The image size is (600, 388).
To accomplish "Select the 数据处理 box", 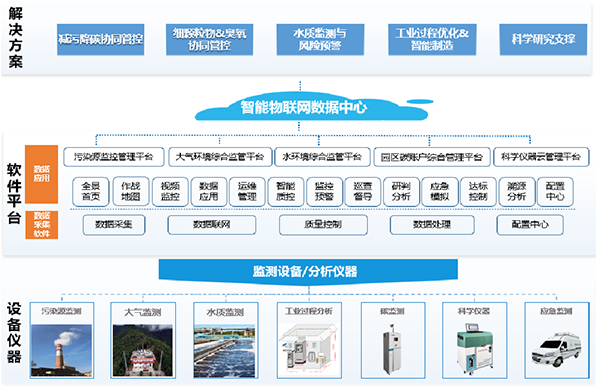I will coord(432,225).
